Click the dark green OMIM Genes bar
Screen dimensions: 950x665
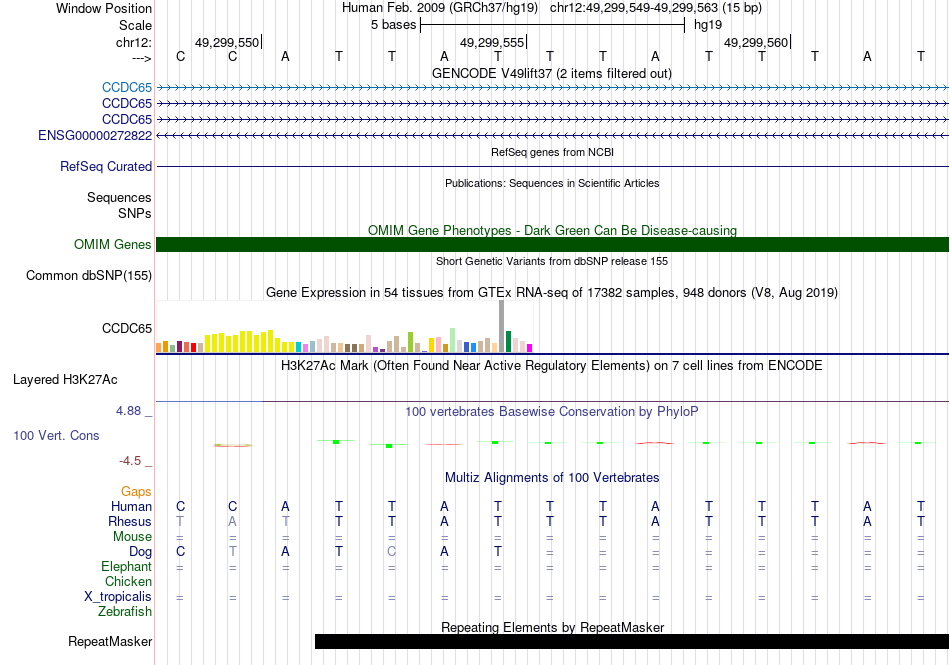(552, 244)
